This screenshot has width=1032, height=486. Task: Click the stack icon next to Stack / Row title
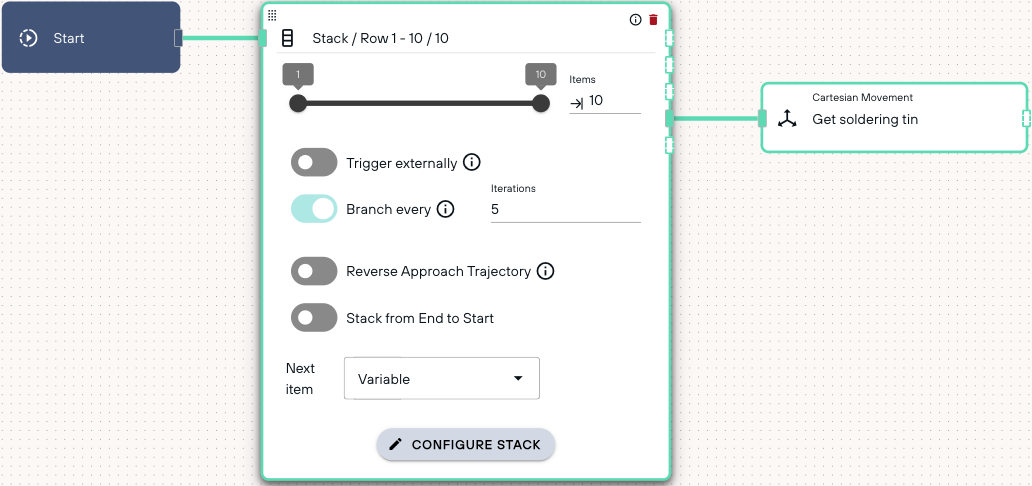pyautogui.click(x=287, y=38)
